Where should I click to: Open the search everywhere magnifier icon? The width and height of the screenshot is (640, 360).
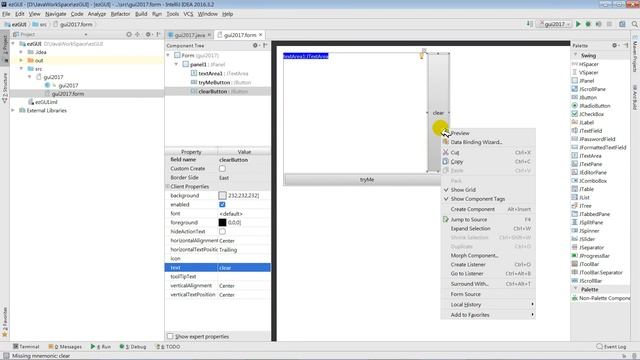635,24
